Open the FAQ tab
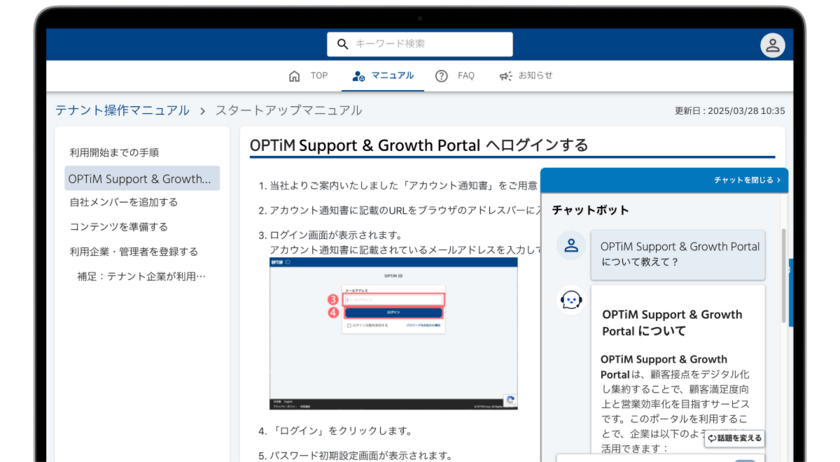Screen dimensions: 840x462 pos(466,76)
